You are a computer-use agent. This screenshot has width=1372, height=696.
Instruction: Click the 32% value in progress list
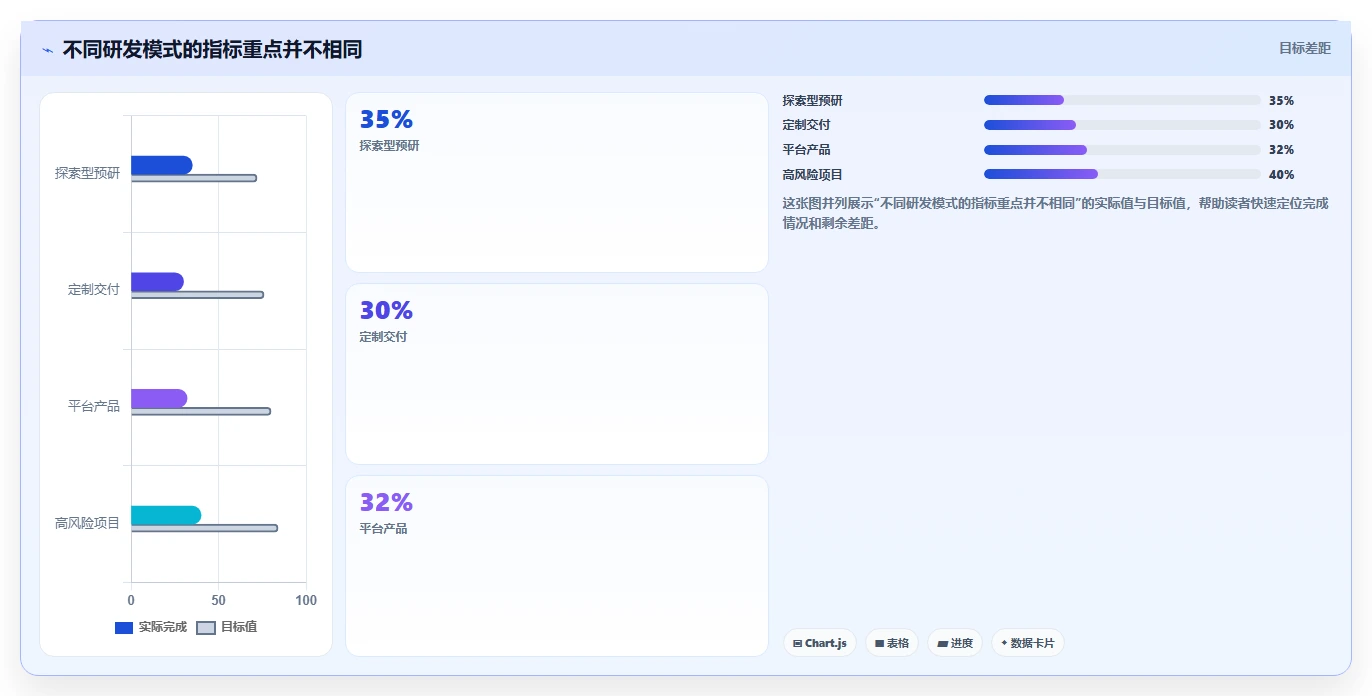point(1281,150)
